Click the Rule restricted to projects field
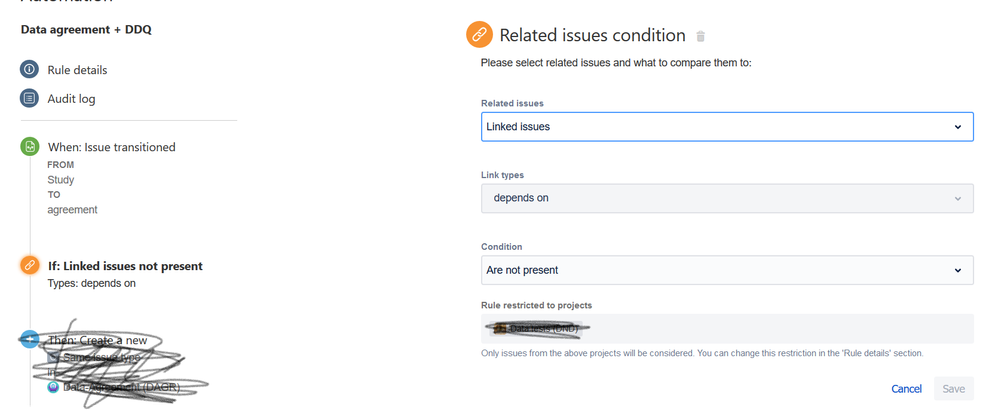The image size is (998, 410). click(727, 329)
